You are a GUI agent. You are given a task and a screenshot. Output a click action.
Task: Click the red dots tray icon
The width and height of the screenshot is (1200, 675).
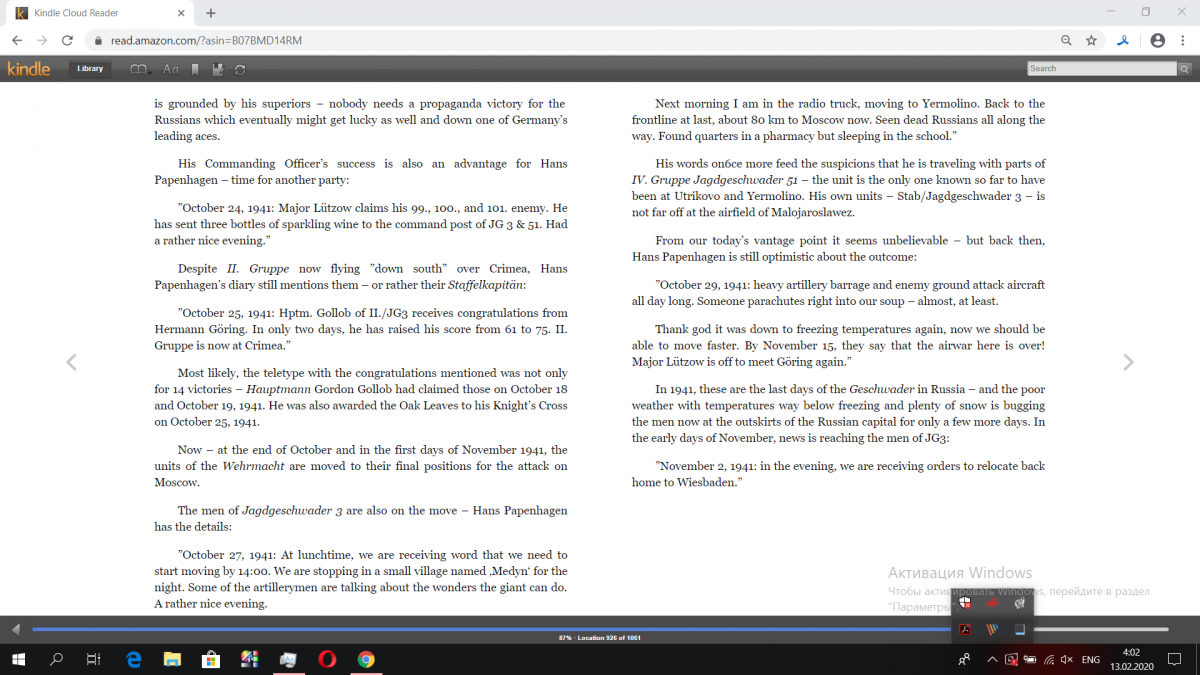click(x=993, y=603)
